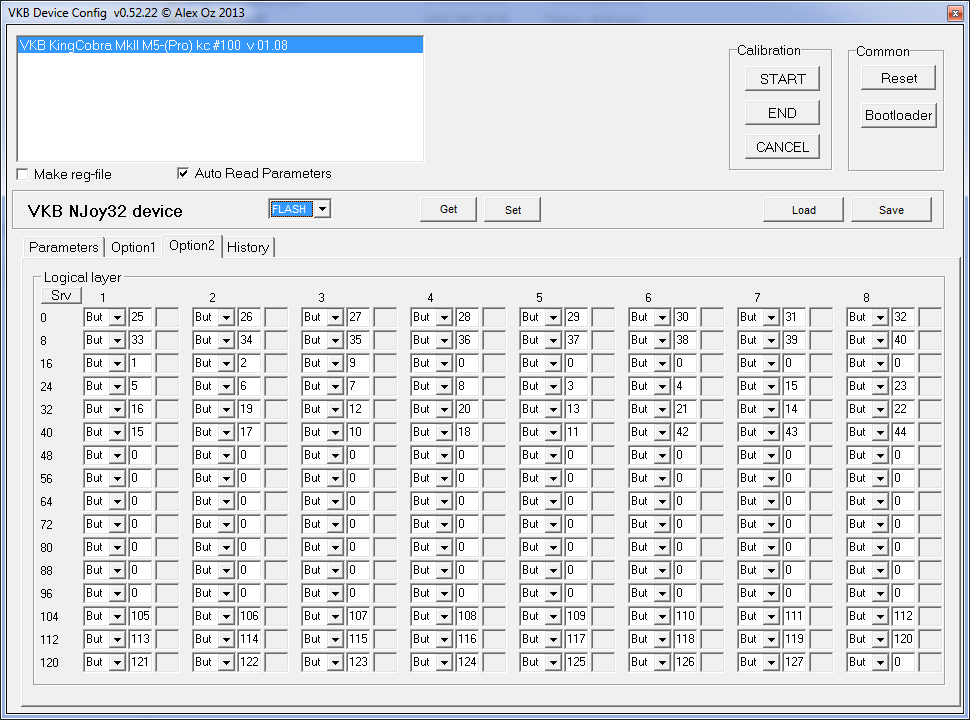Click the Reset button
970x720 pixels.
pyautogui.click(x=899, y=79)
